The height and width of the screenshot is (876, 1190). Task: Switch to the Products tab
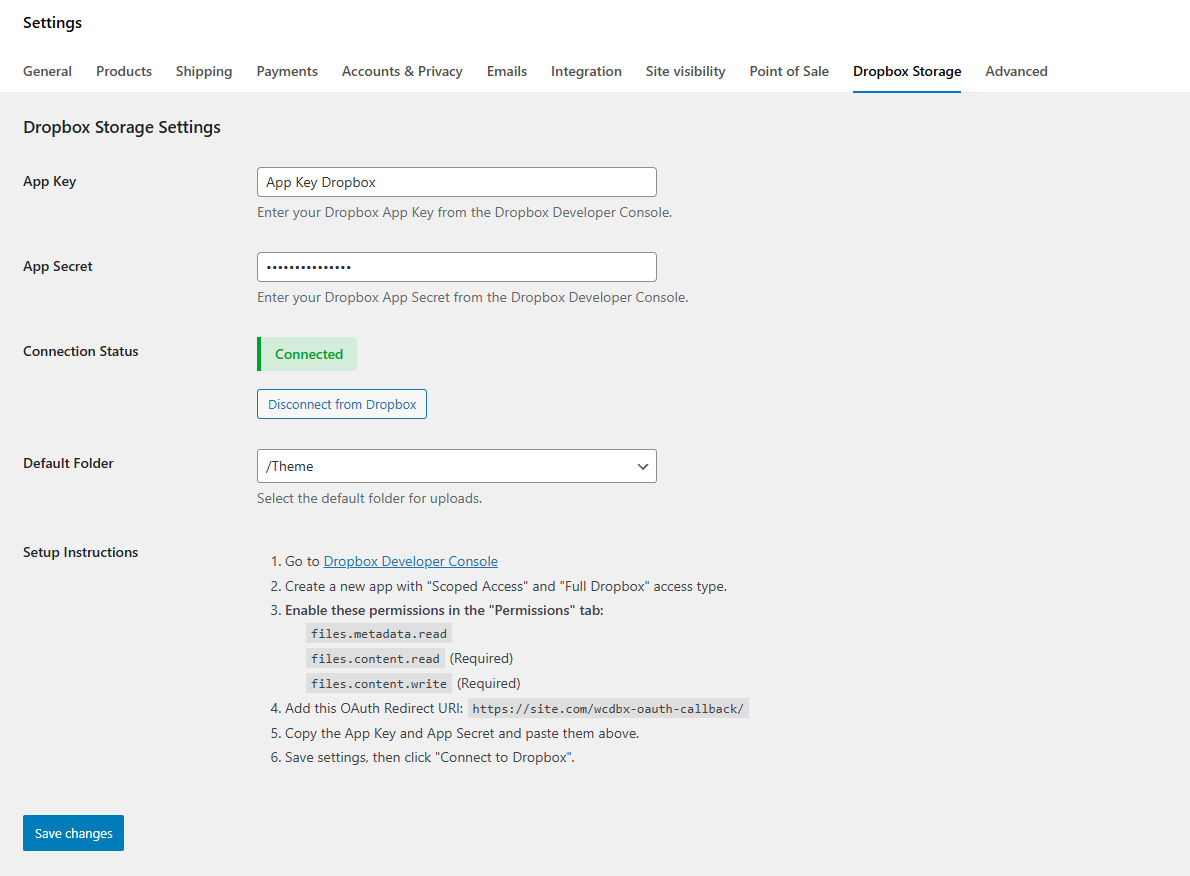pos(124,71)
